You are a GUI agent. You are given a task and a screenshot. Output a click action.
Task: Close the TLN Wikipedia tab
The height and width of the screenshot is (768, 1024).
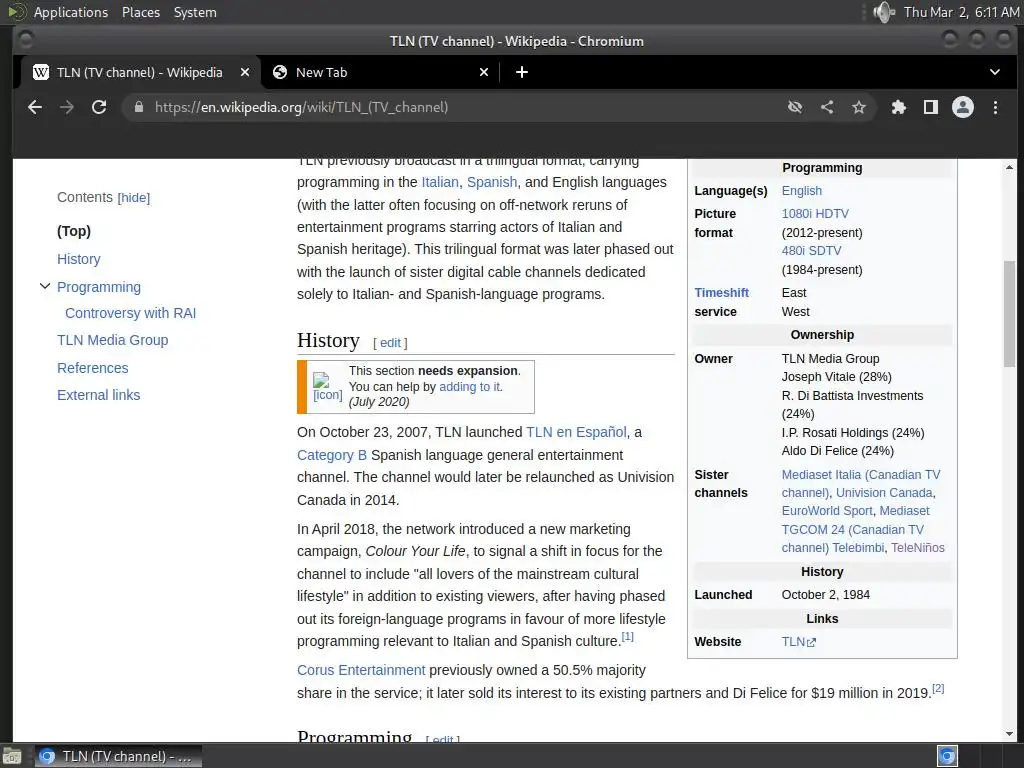(x=245, y=72)
